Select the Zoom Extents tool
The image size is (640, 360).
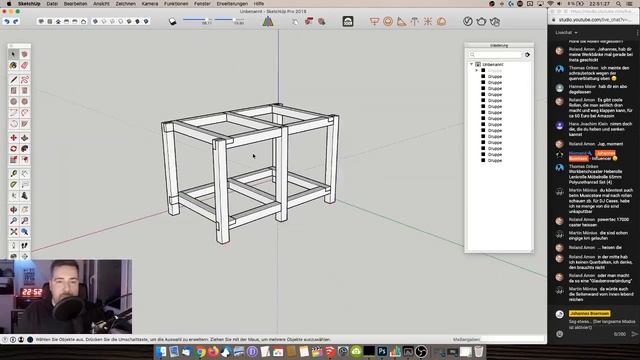(x=13, y=232)
